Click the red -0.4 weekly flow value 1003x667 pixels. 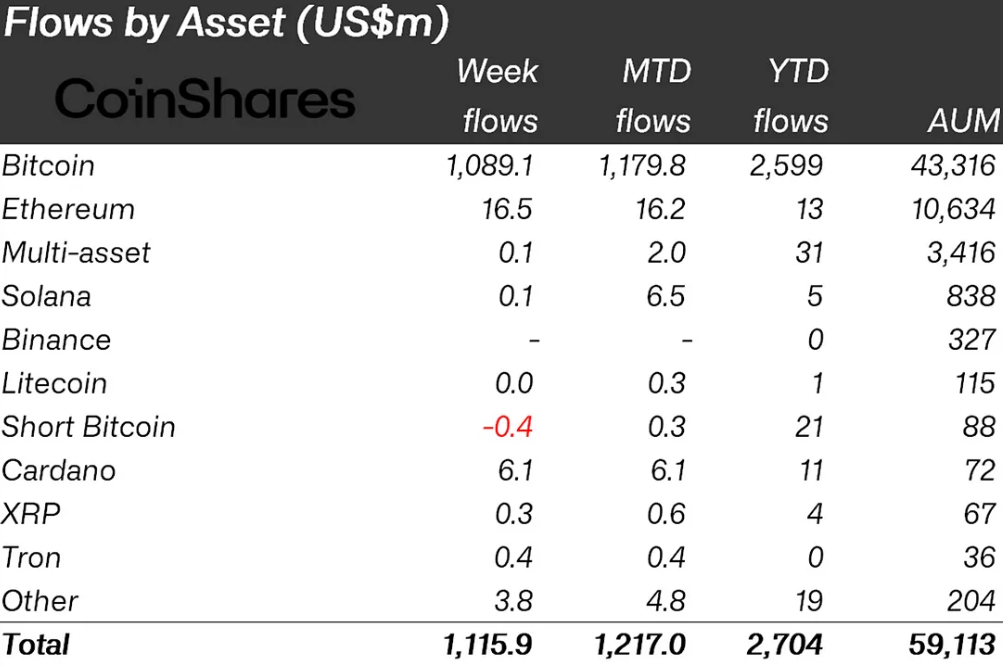[507, 427]
